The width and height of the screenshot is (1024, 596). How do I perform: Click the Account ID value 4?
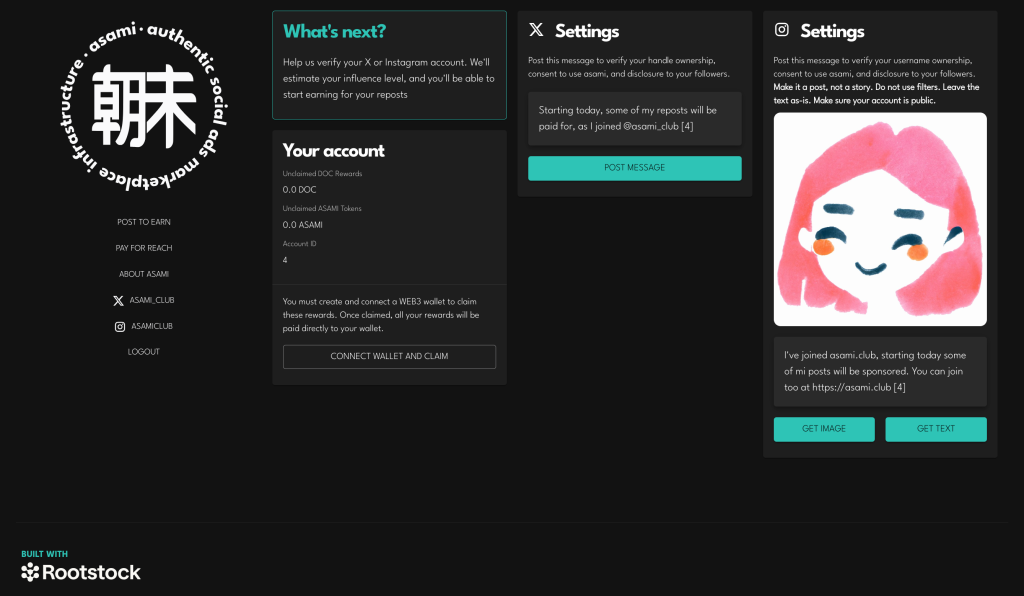pyautogui.click(x=285, y=260)
